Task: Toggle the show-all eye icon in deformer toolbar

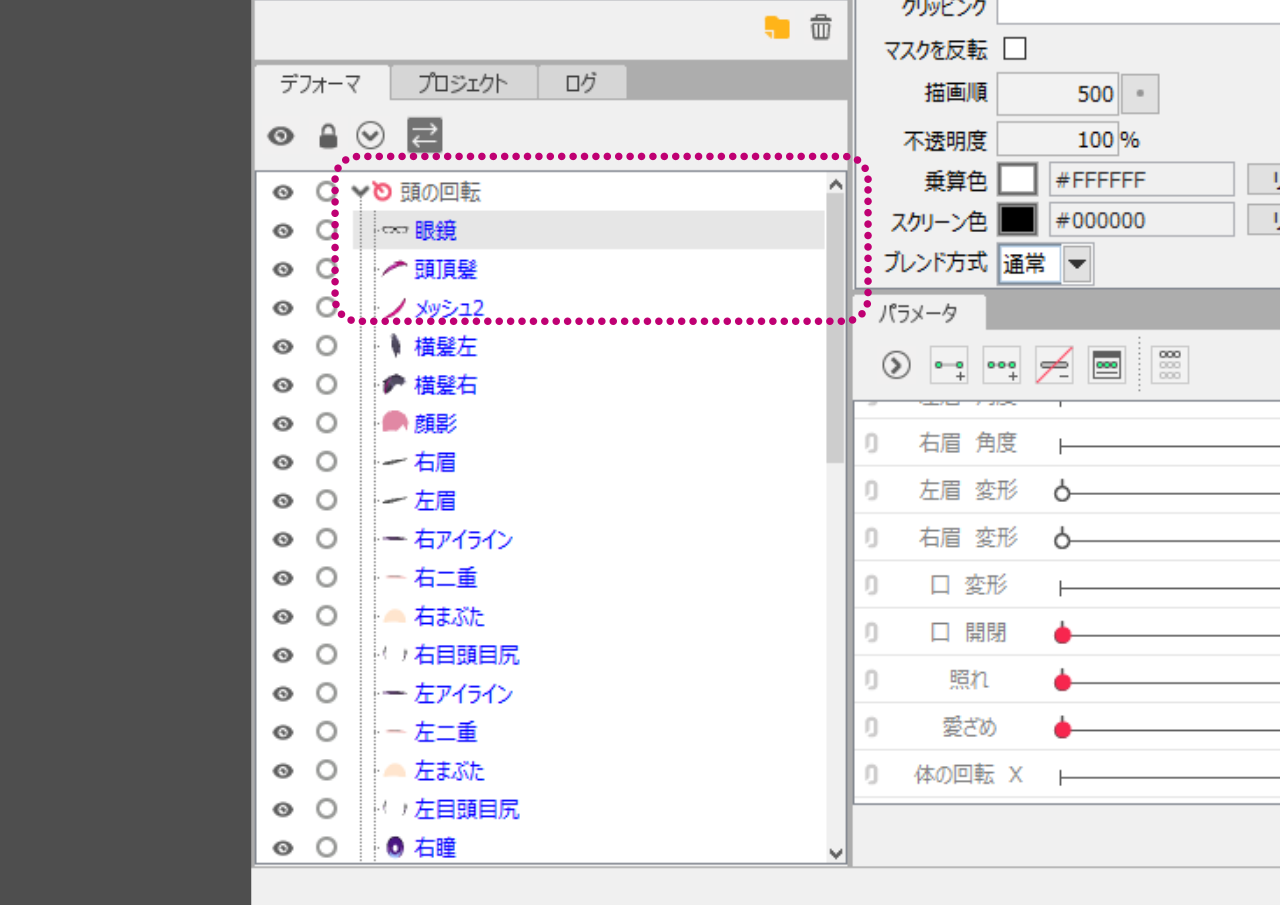Action: 281,135
